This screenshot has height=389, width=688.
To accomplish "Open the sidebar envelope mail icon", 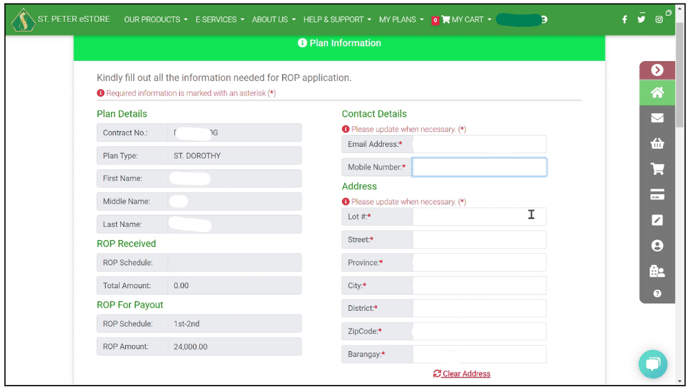I will (x=657, y=118).
